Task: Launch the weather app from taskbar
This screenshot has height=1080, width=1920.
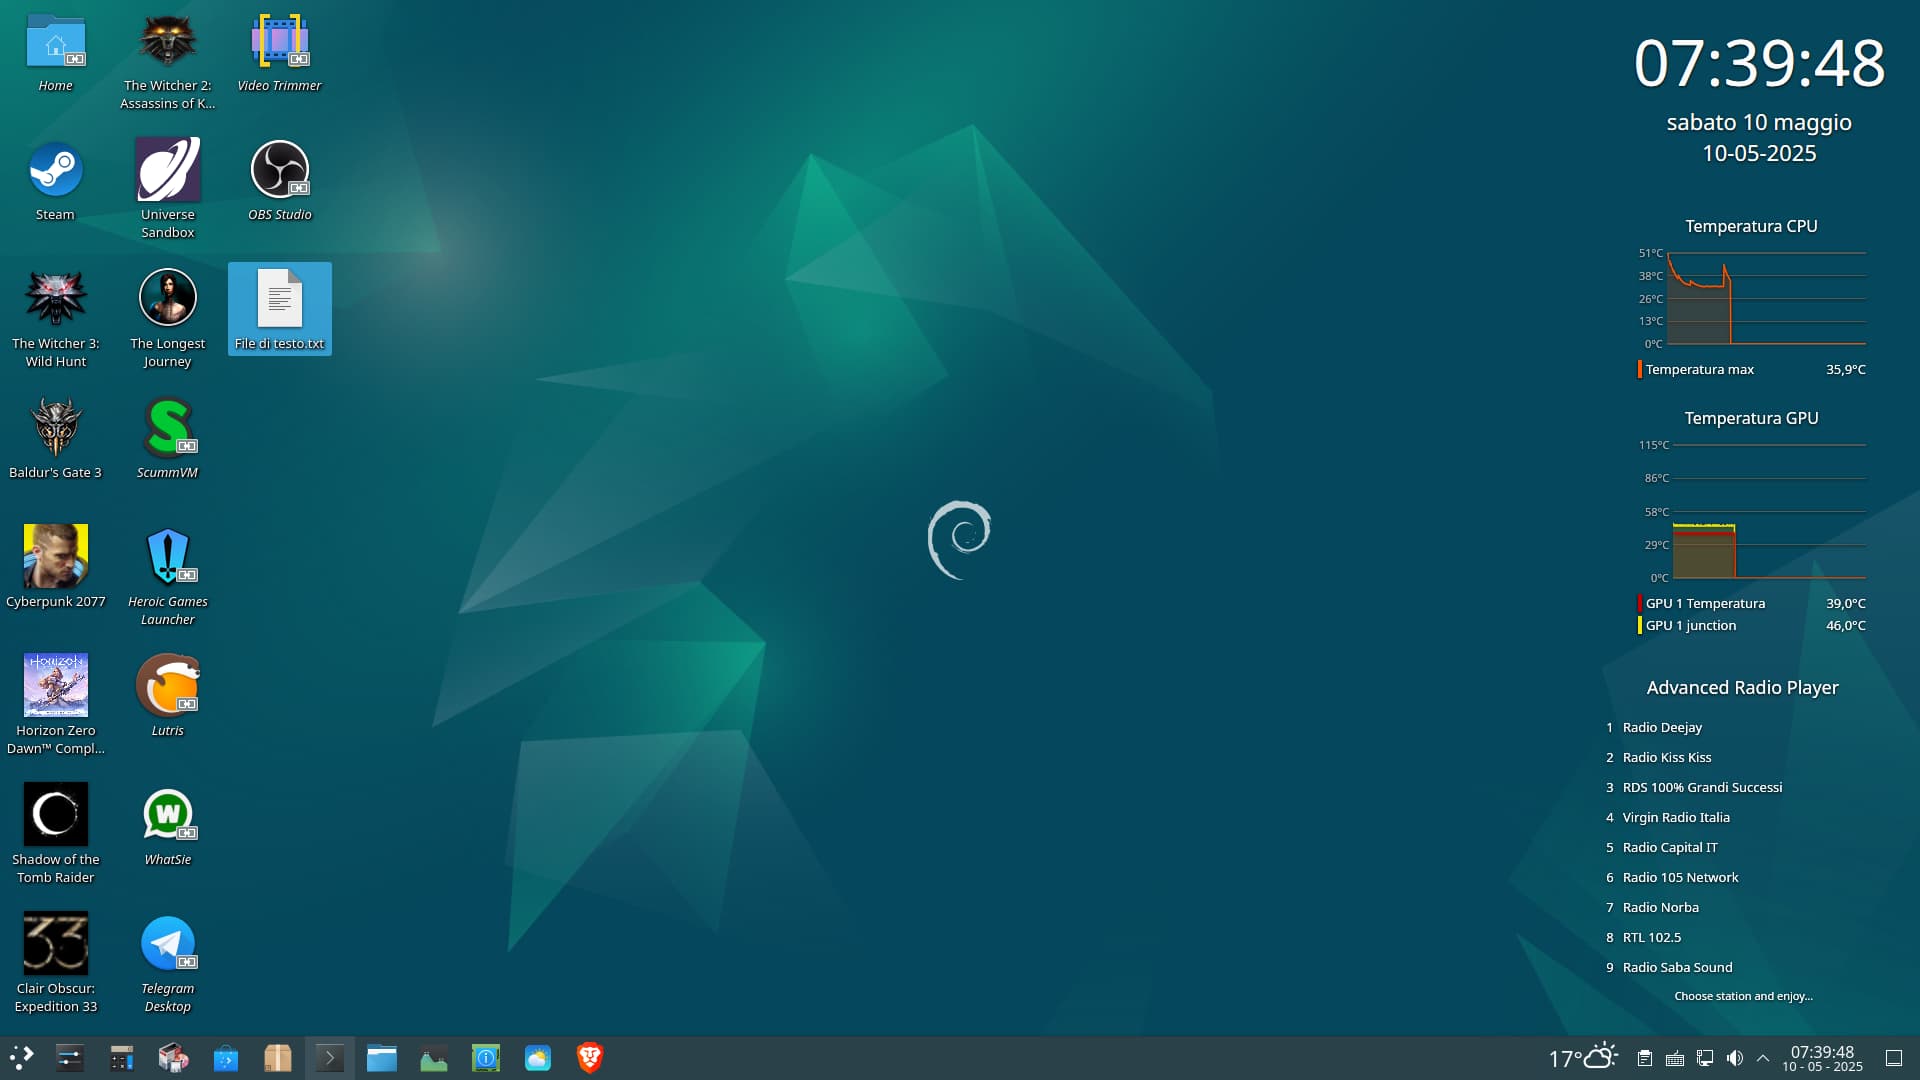Action: [x=538, y=1058]
